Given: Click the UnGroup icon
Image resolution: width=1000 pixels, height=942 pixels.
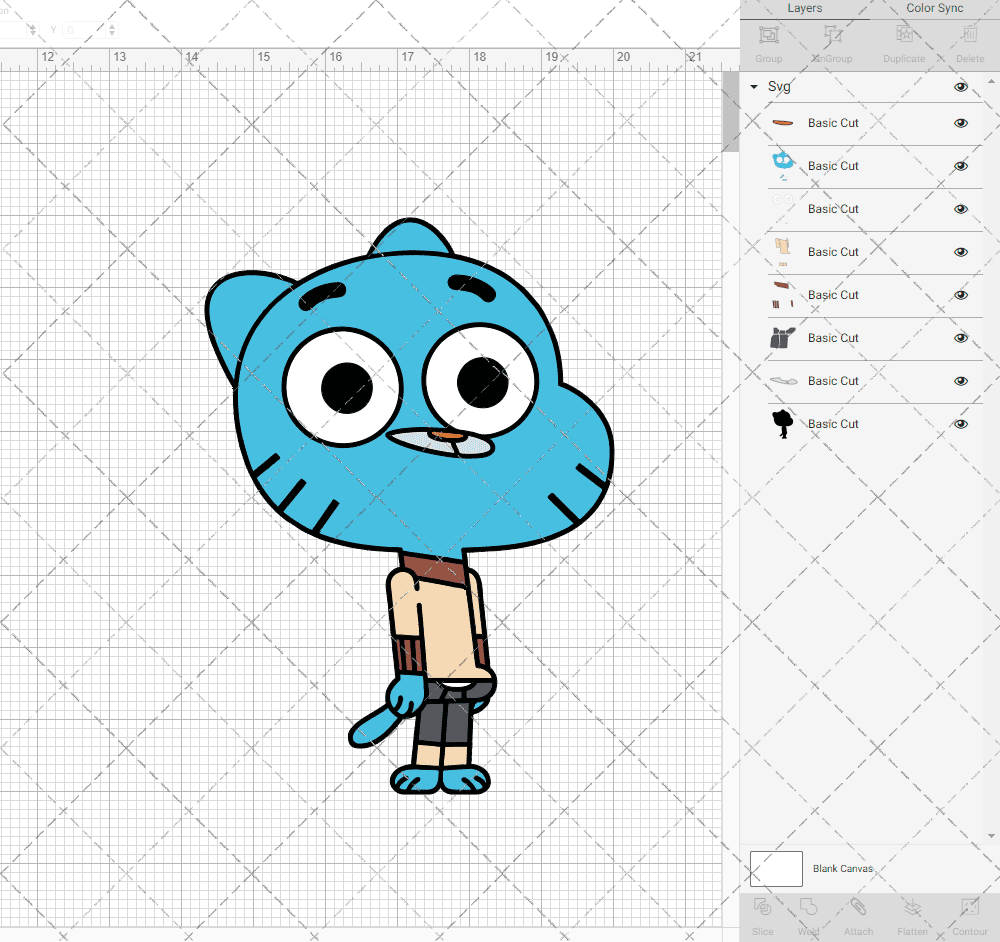Looking at the screenshot, I should point(832,34).
